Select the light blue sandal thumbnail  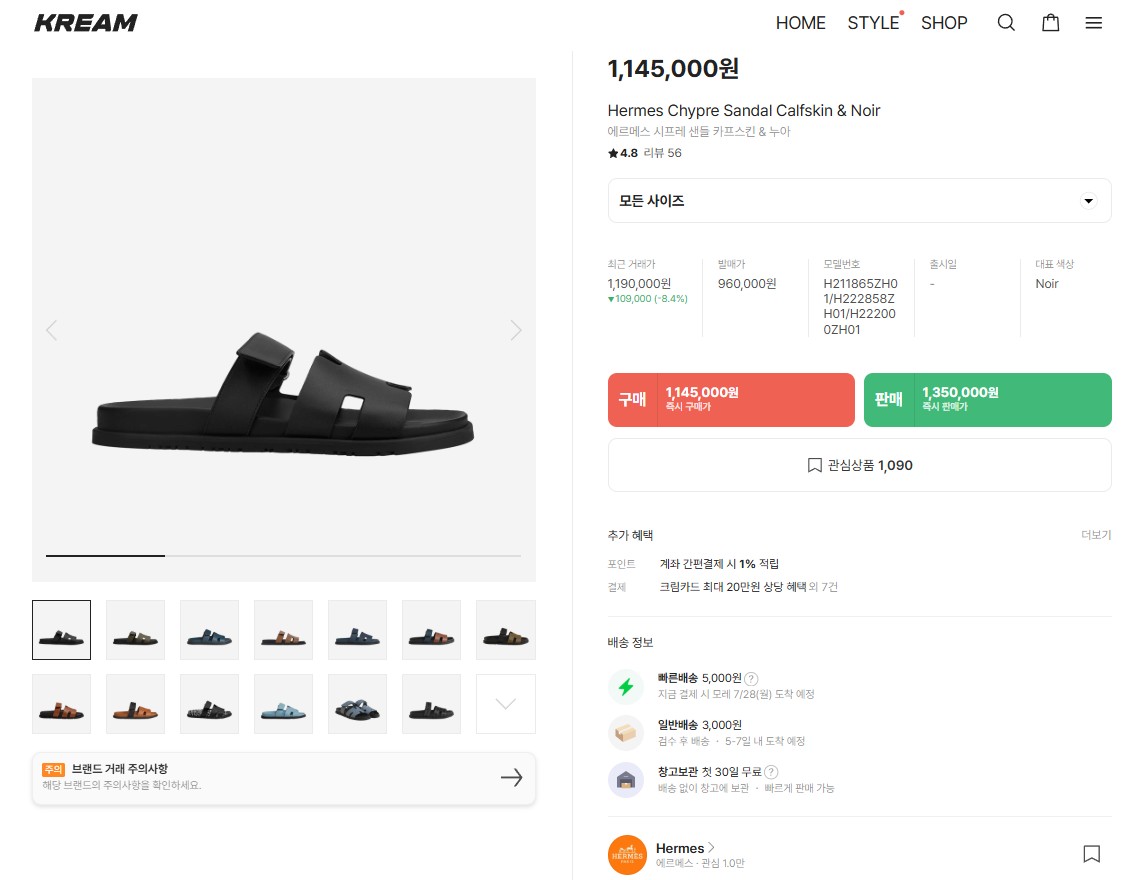284,704
